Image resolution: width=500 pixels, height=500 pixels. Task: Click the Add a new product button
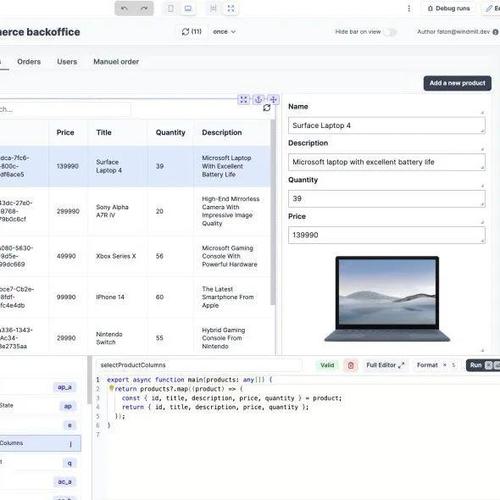coord(457,83)
